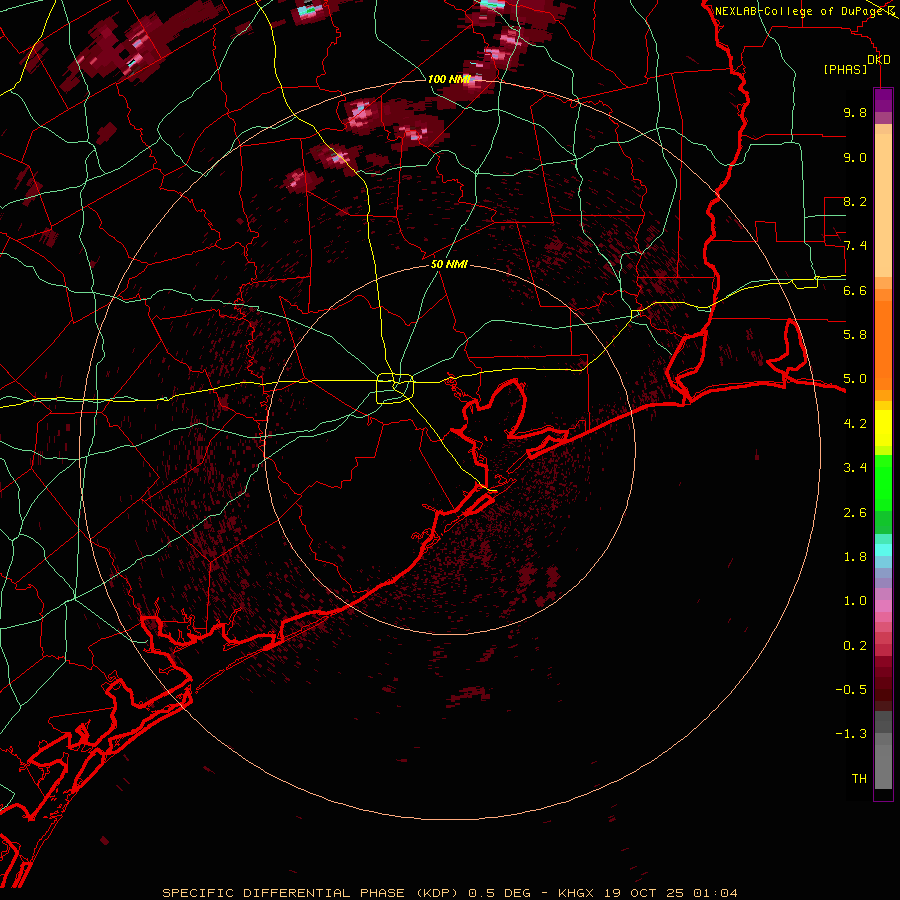The image size is (900, 900).
Task: Click the 8.2 legend value
Action: pos(855,201)
